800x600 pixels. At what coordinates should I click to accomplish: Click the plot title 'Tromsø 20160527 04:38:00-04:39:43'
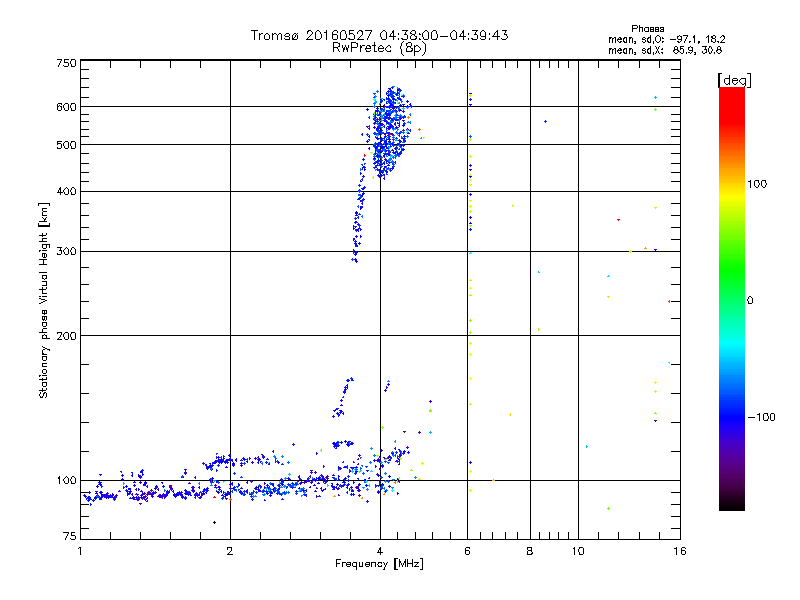379,35
